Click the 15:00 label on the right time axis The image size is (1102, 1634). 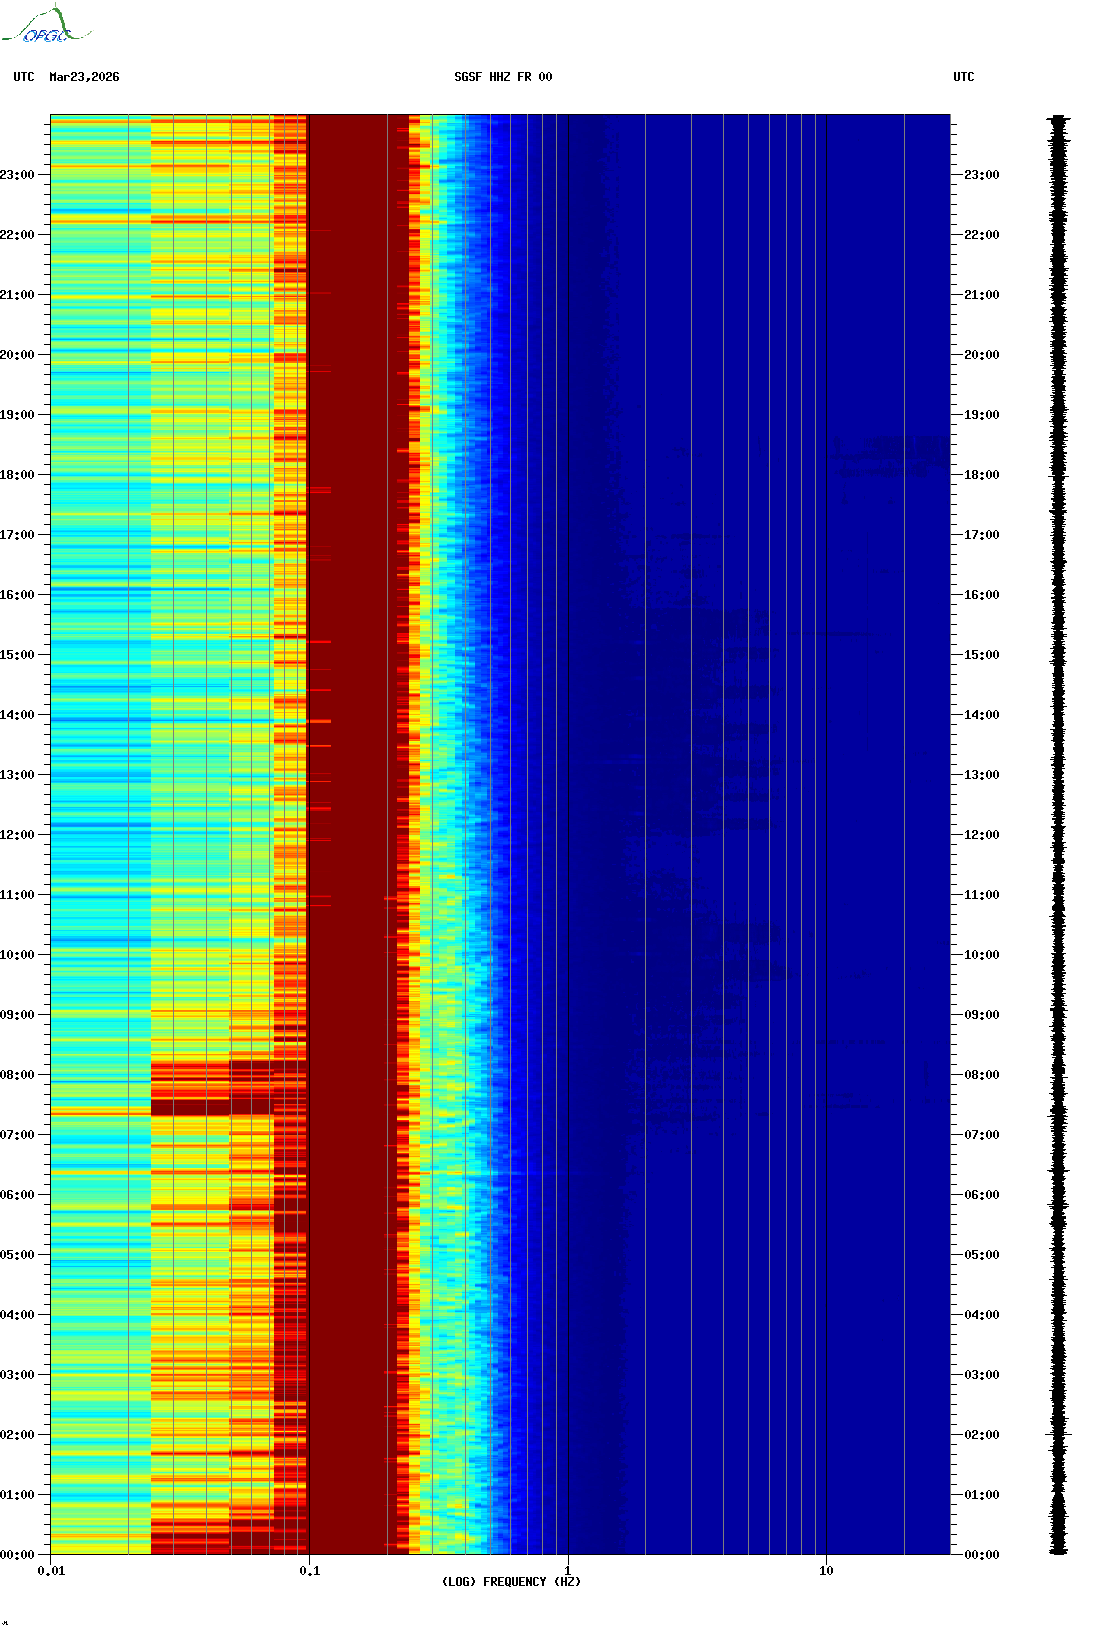pos(982,655)
